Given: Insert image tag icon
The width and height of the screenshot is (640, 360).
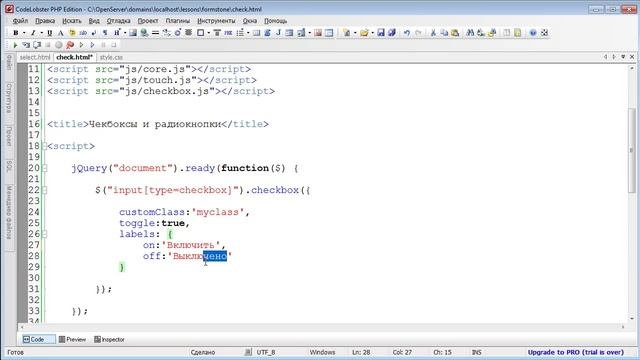Looking at the screenshot, I should (133, 33).
